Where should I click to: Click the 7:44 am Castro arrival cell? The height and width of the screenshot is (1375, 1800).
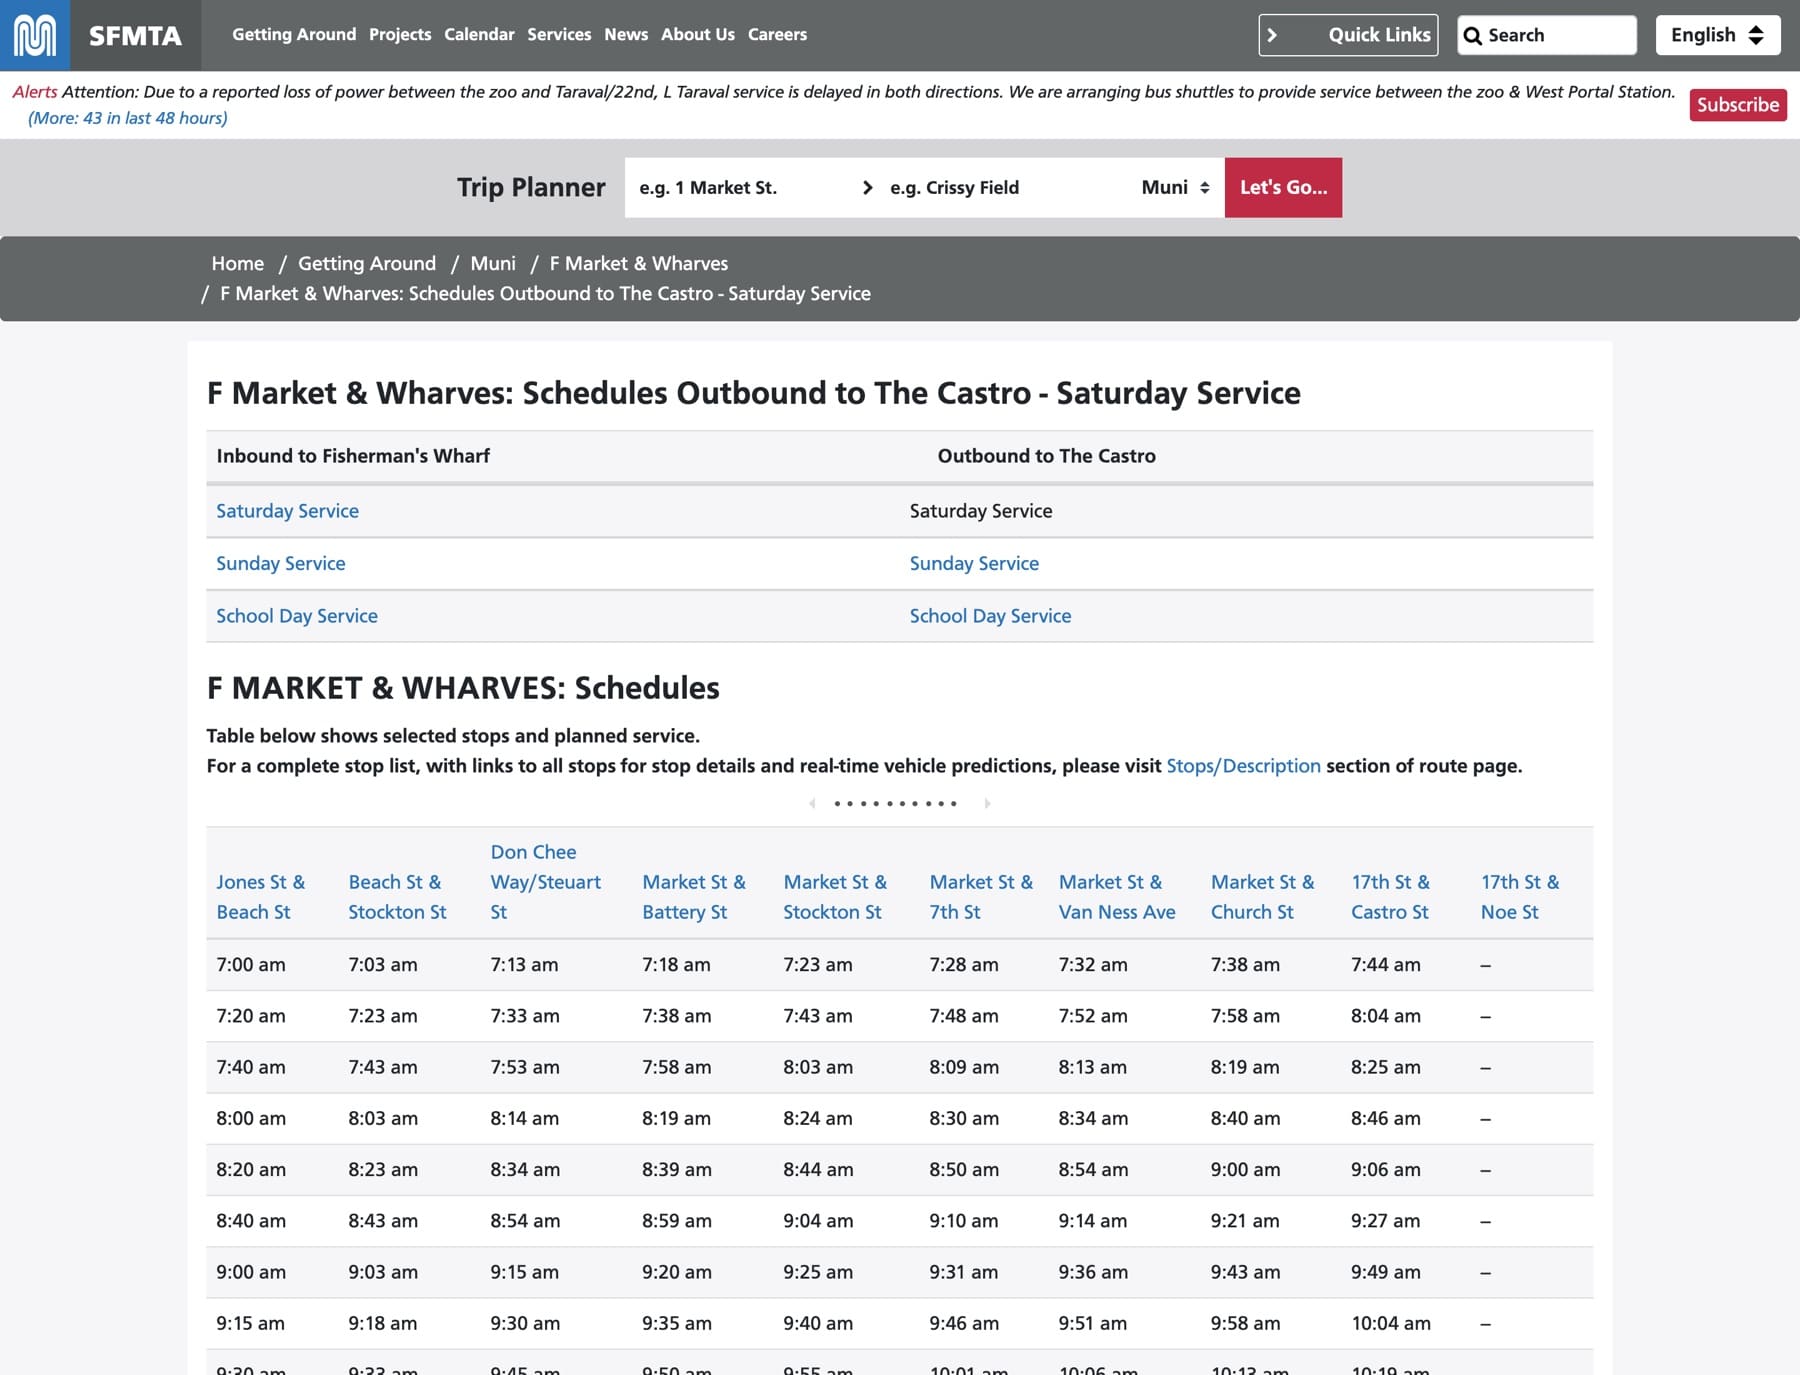click(x=1386, y=965)
